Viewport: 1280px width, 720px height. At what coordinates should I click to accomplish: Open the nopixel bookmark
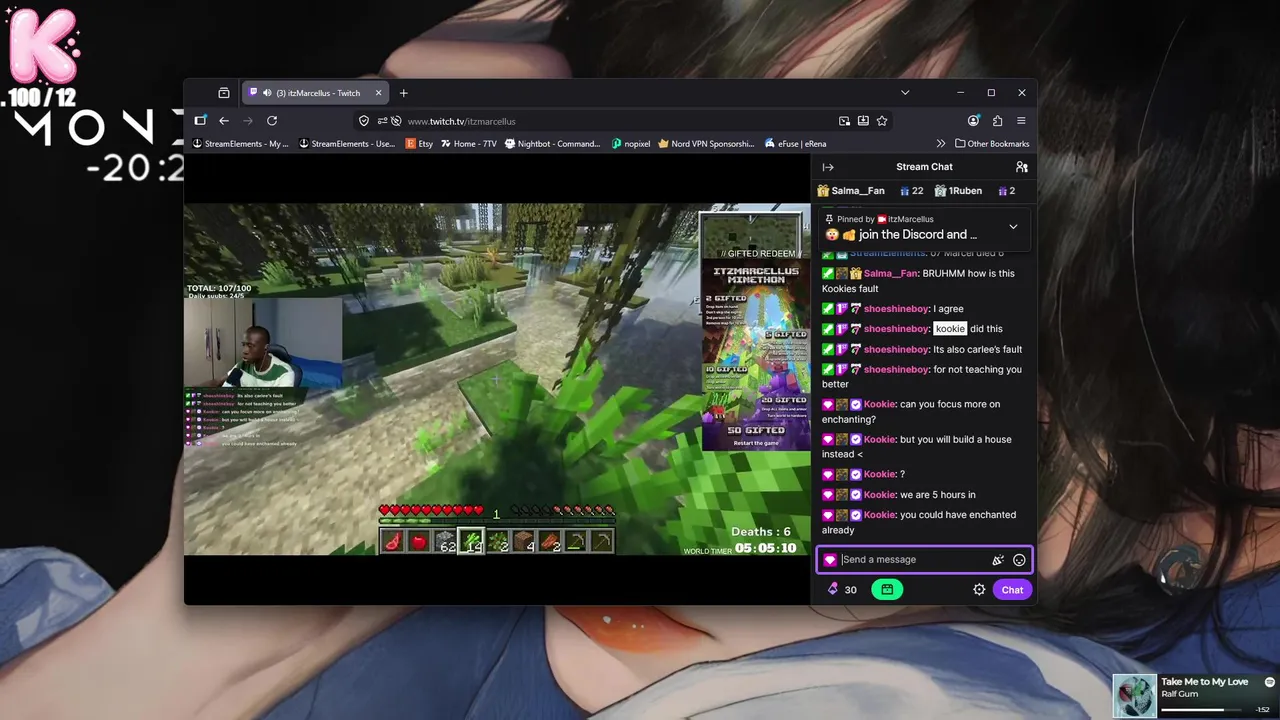631,144
